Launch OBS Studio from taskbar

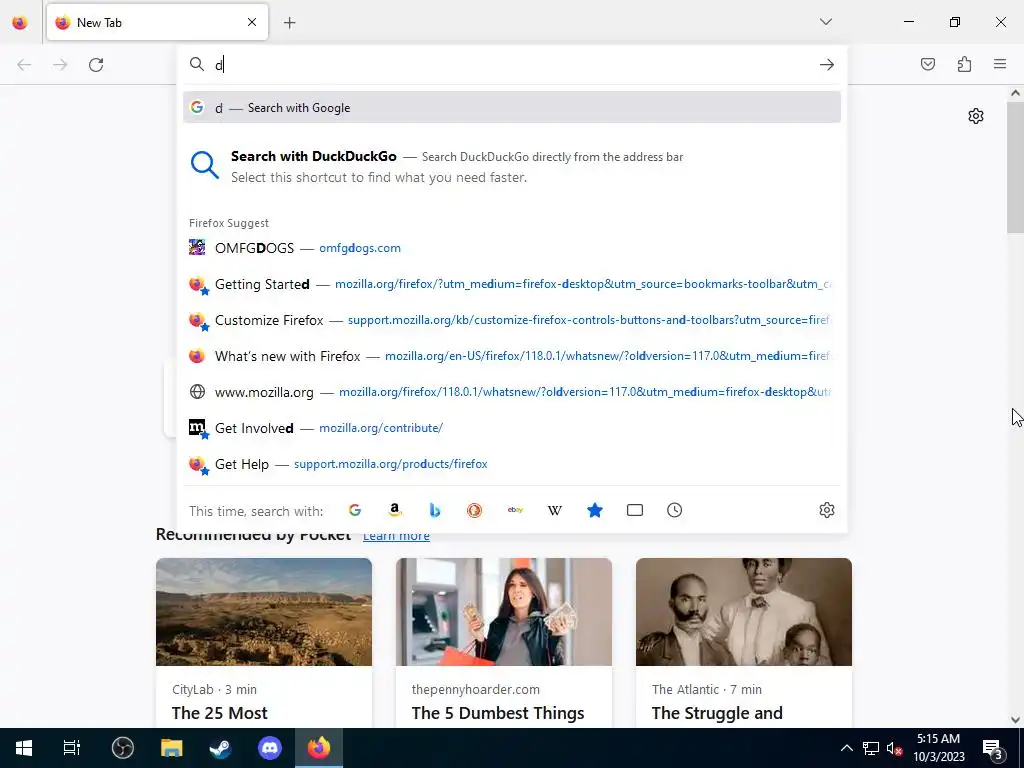[122, 748]
